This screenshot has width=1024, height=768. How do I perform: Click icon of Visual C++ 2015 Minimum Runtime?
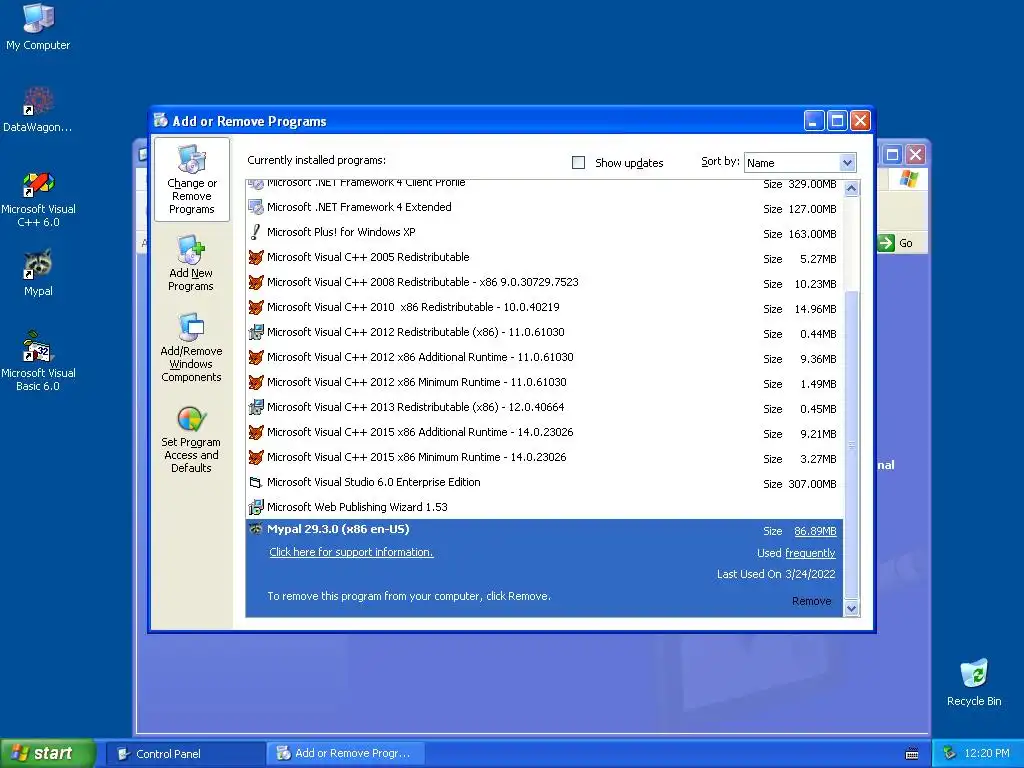click(255, 457)
